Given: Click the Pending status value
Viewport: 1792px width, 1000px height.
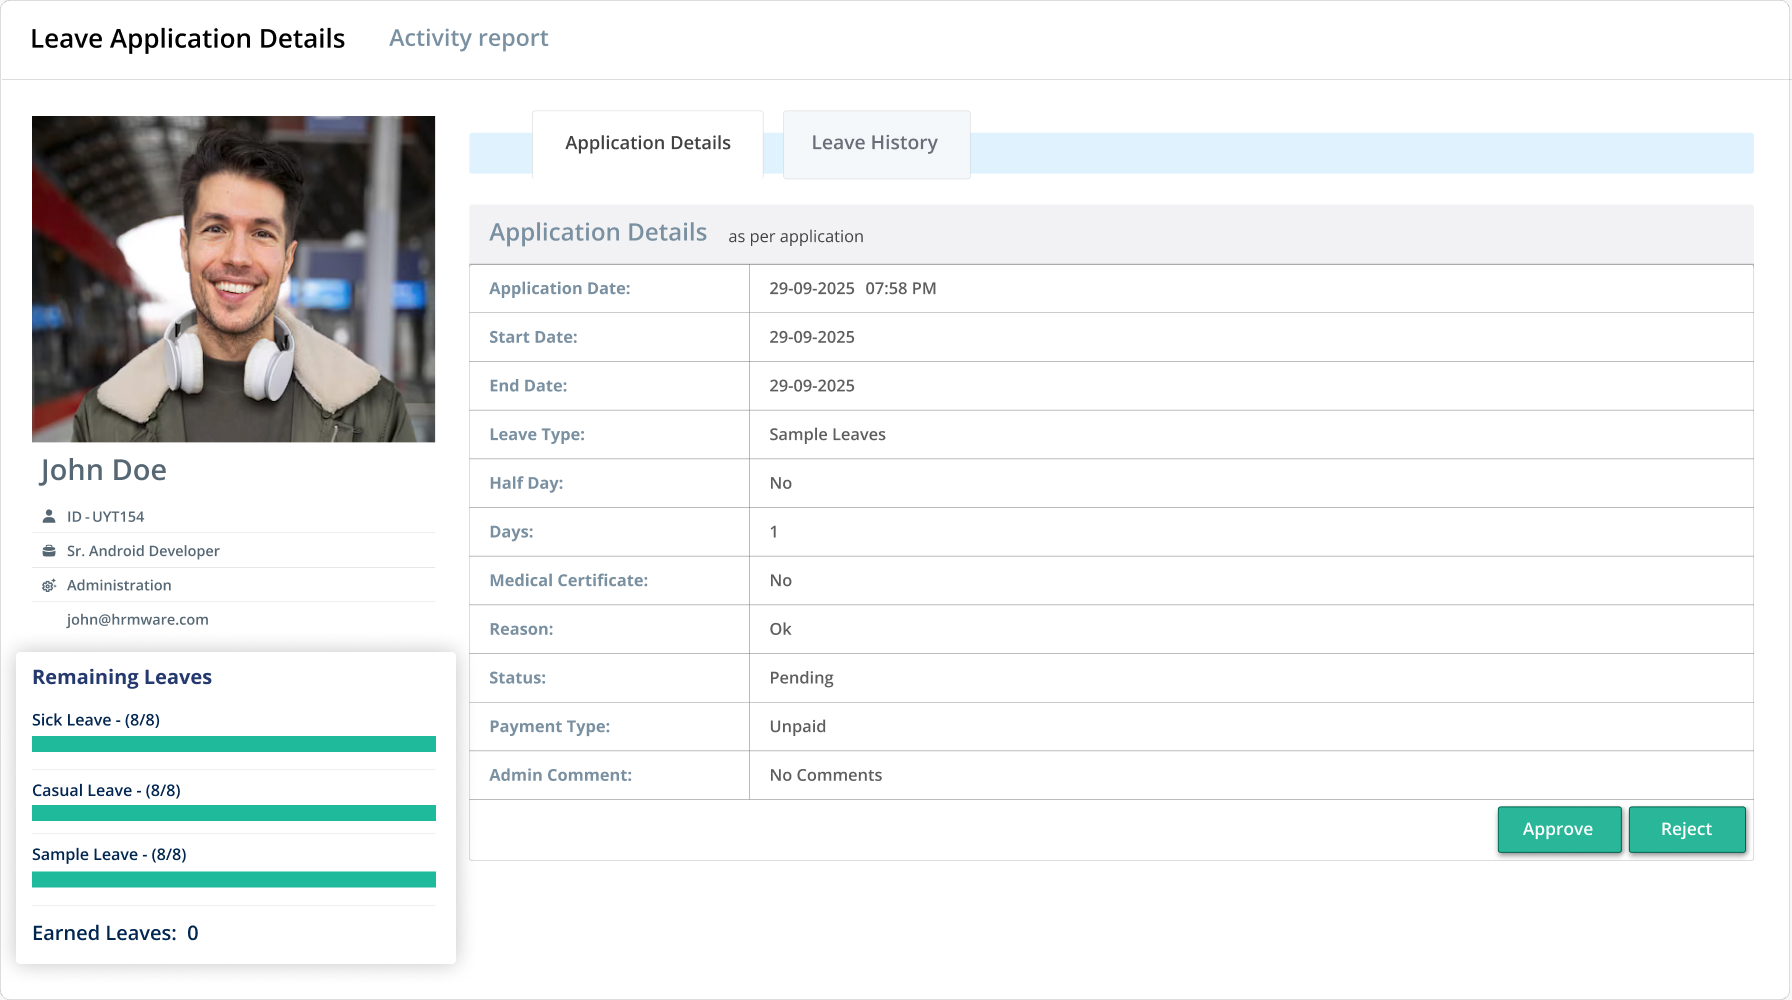Looking at the screenshot, I should tap(801, 678).
